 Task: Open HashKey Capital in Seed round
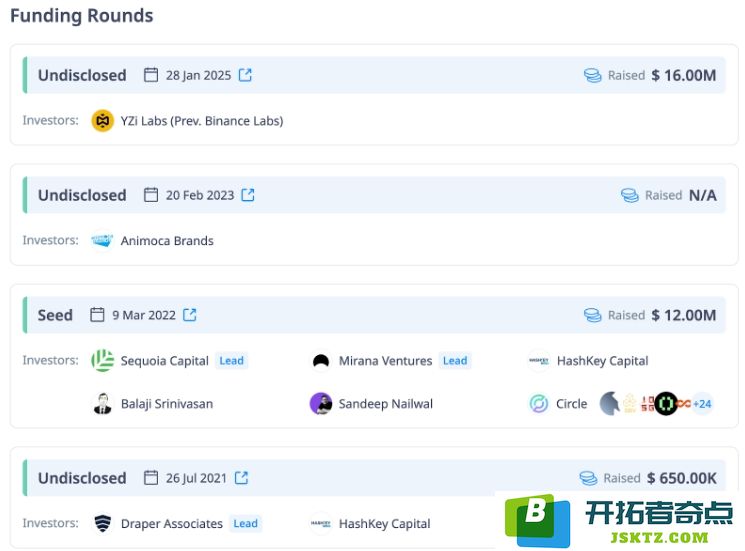[x=602, y=361]
